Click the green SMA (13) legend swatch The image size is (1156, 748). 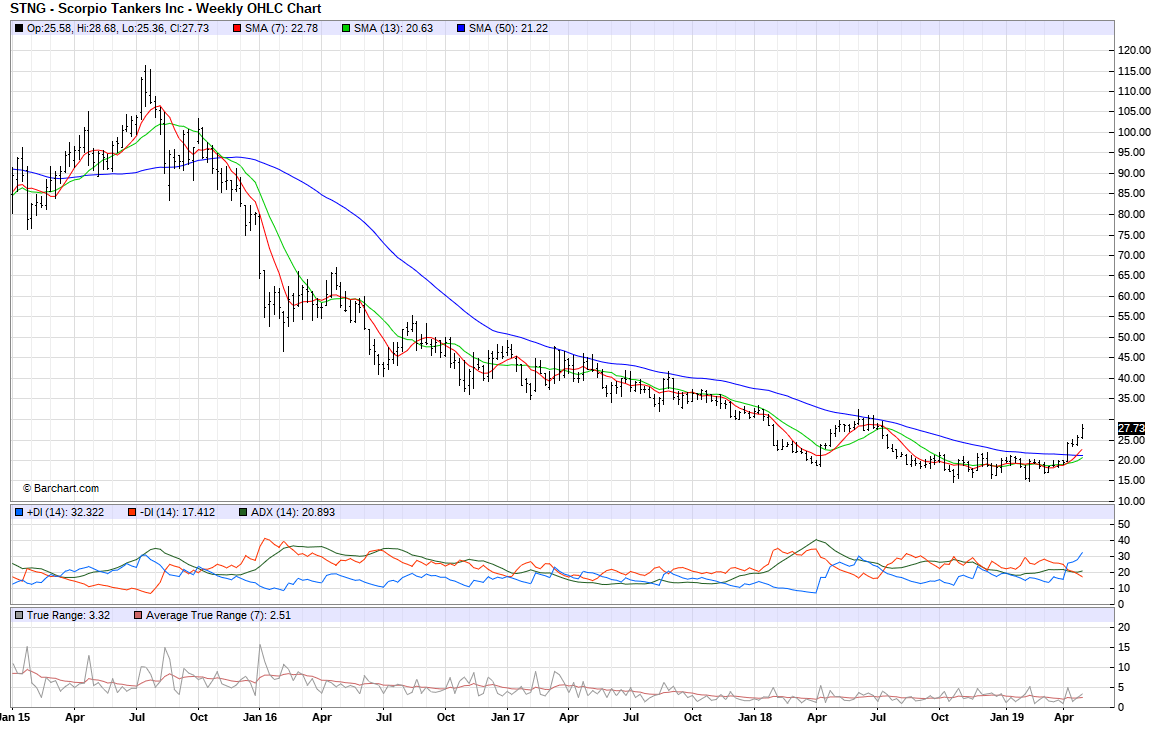346,28
